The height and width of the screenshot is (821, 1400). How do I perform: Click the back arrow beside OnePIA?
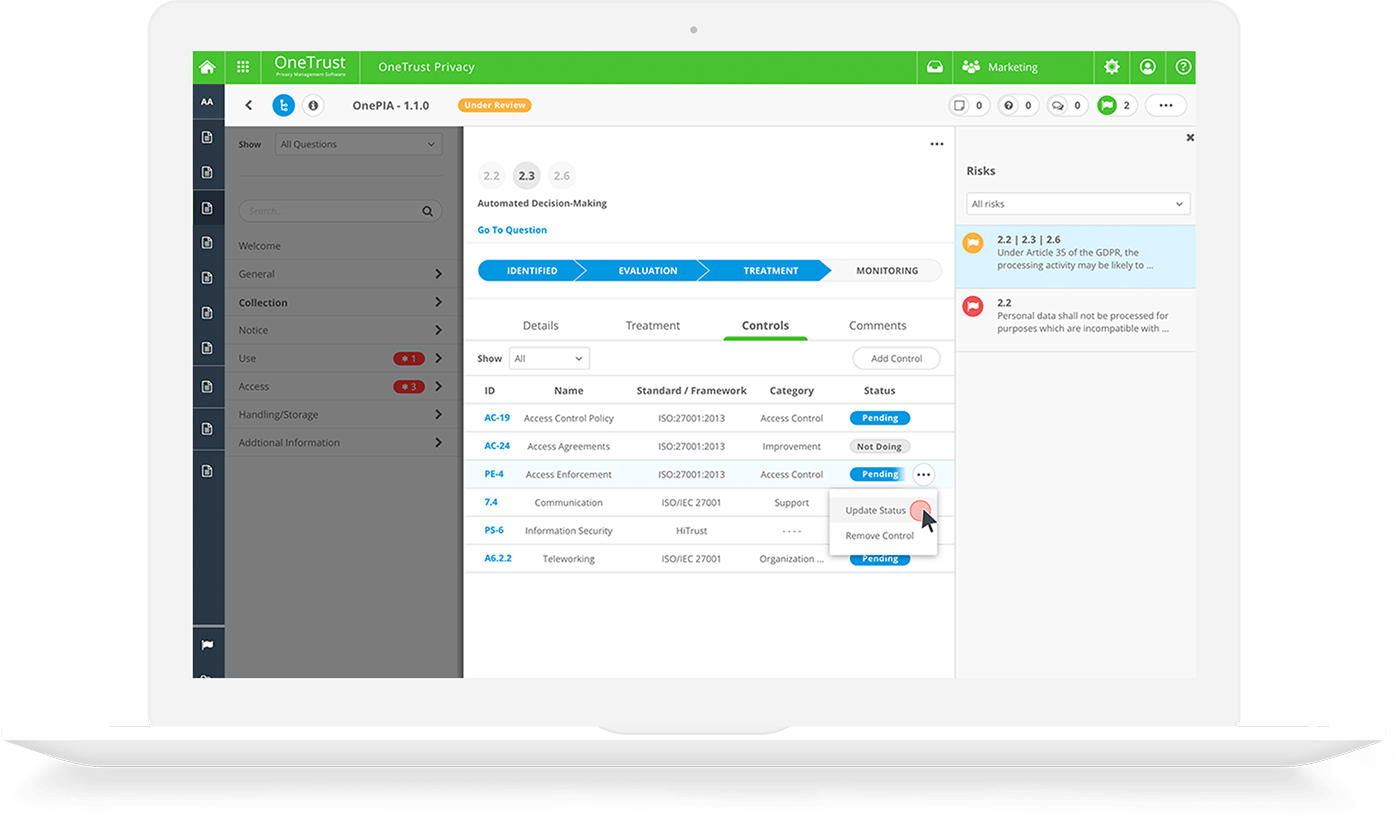pos(249,105)
